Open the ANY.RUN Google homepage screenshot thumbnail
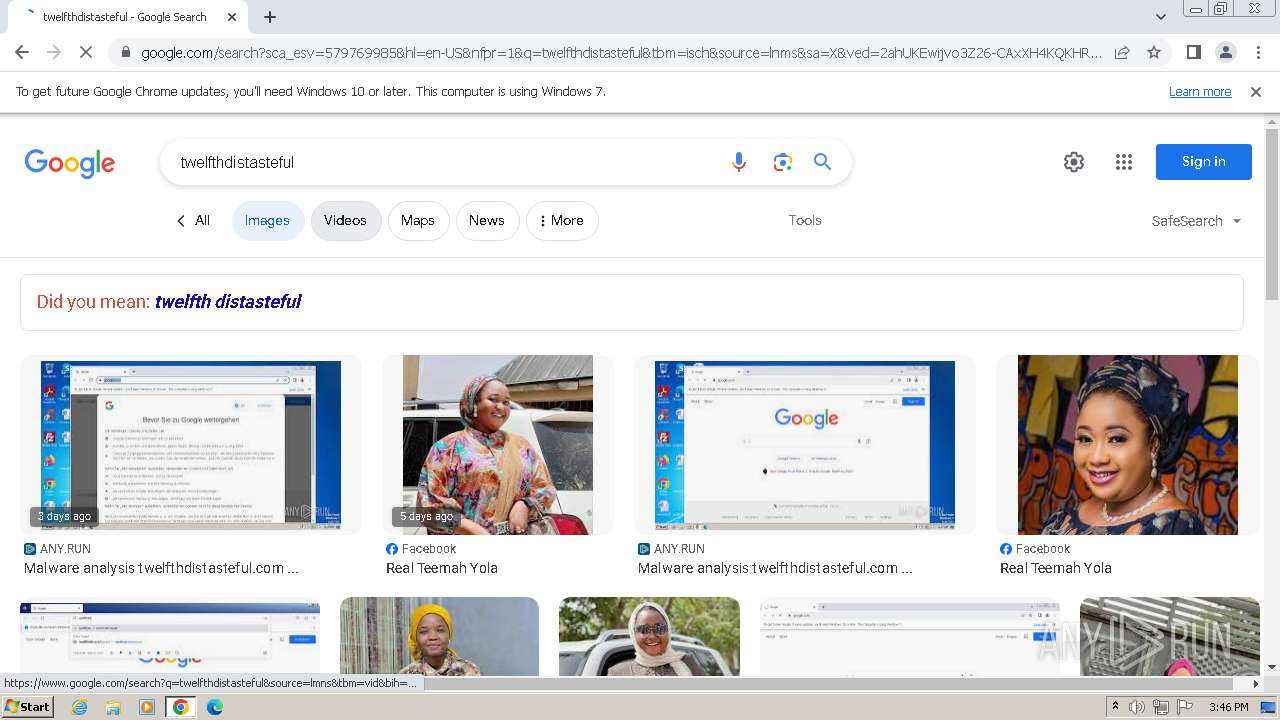This screenshot has height=720, width=1280. click(805, 445)
